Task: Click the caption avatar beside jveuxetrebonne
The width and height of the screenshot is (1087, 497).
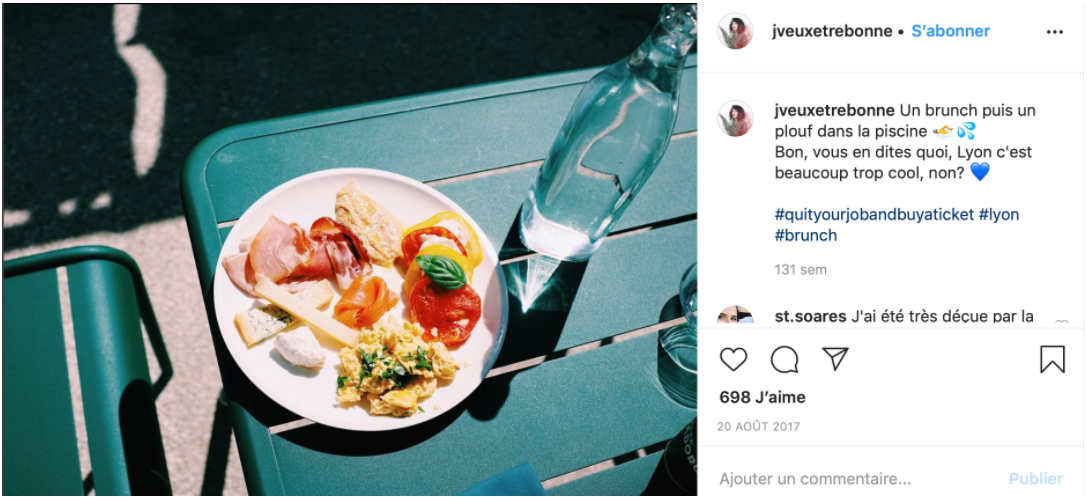Action: [x=735, y=118]
